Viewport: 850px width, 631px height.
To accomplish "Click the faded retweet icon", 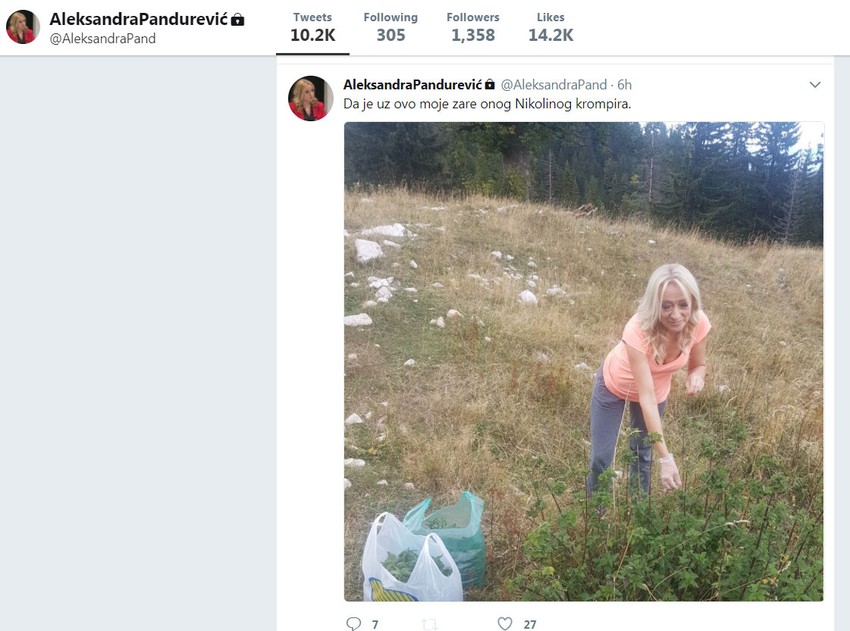I will coord(429,624).
